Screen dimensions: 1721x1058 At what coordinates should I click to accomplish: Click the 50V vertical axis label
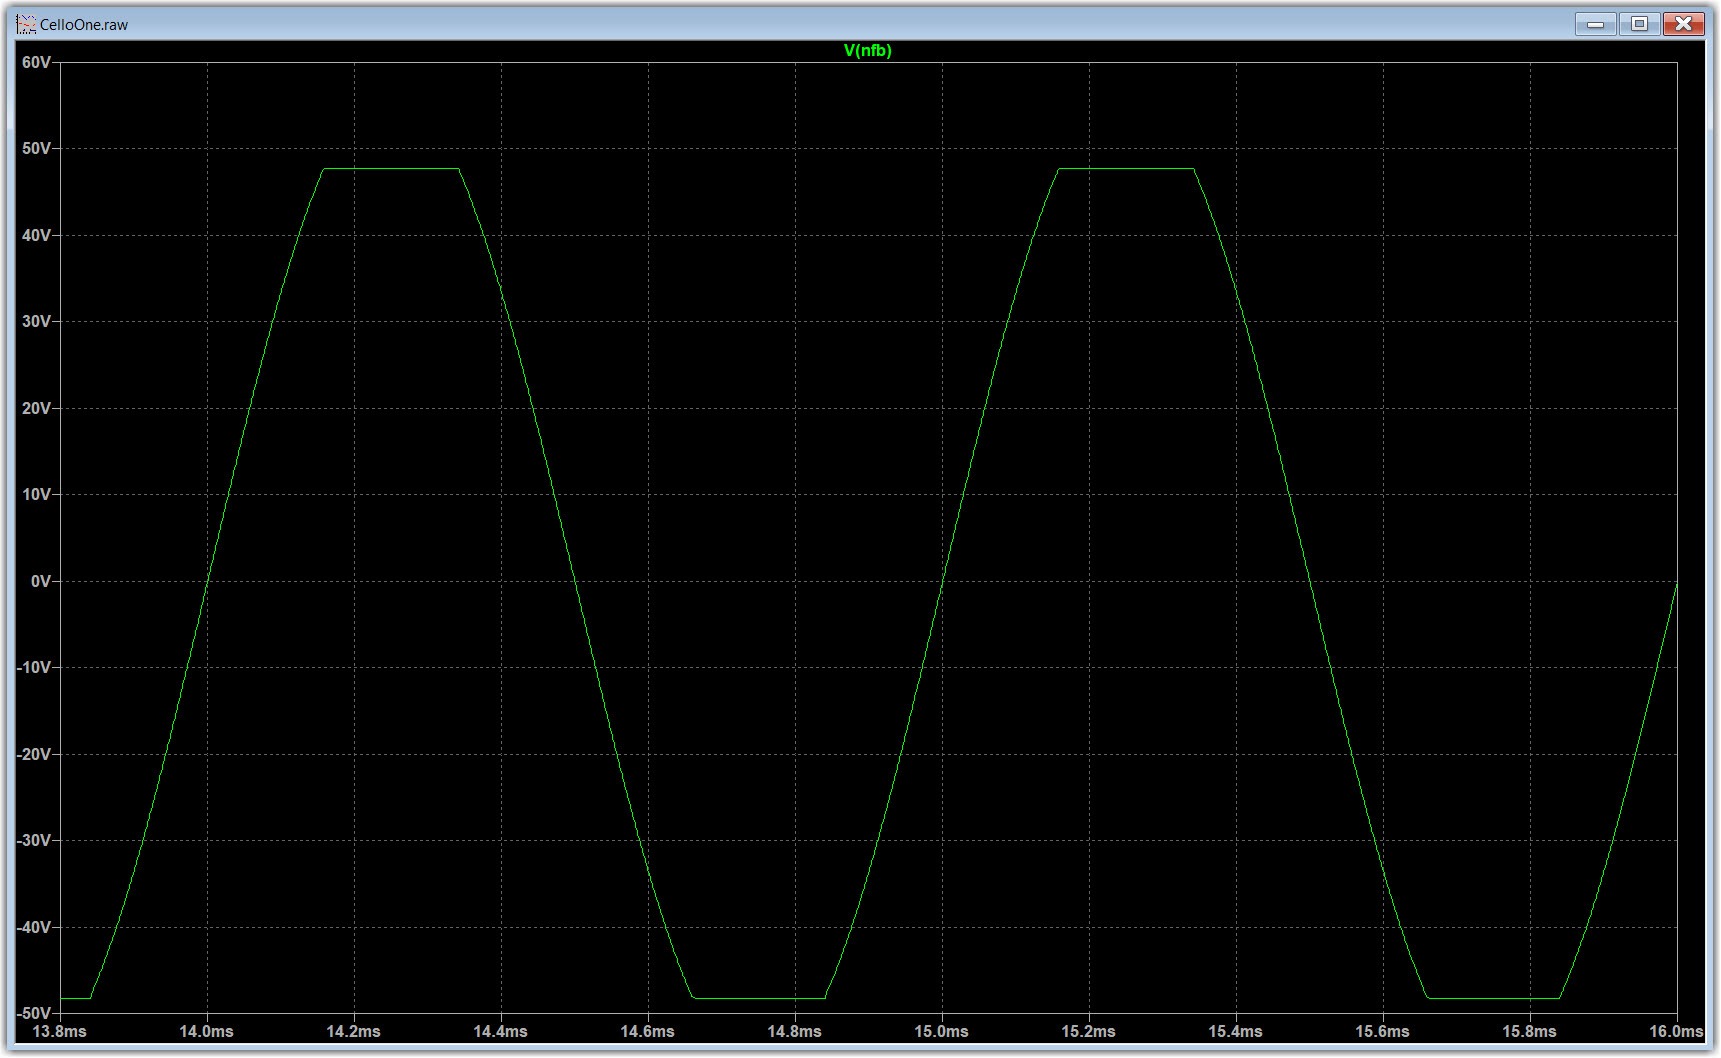tap(36, 149)
